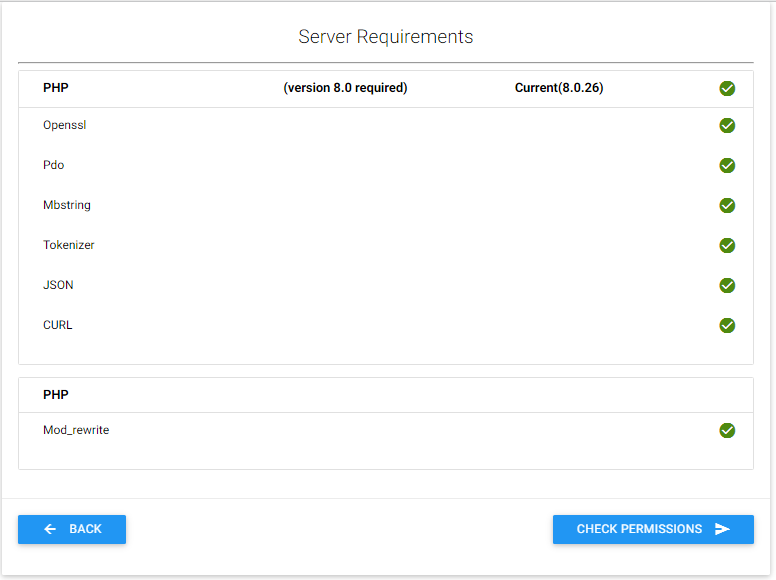Click the Current(8.0.26) version text

pyautogui.click(x=559, y=88)
